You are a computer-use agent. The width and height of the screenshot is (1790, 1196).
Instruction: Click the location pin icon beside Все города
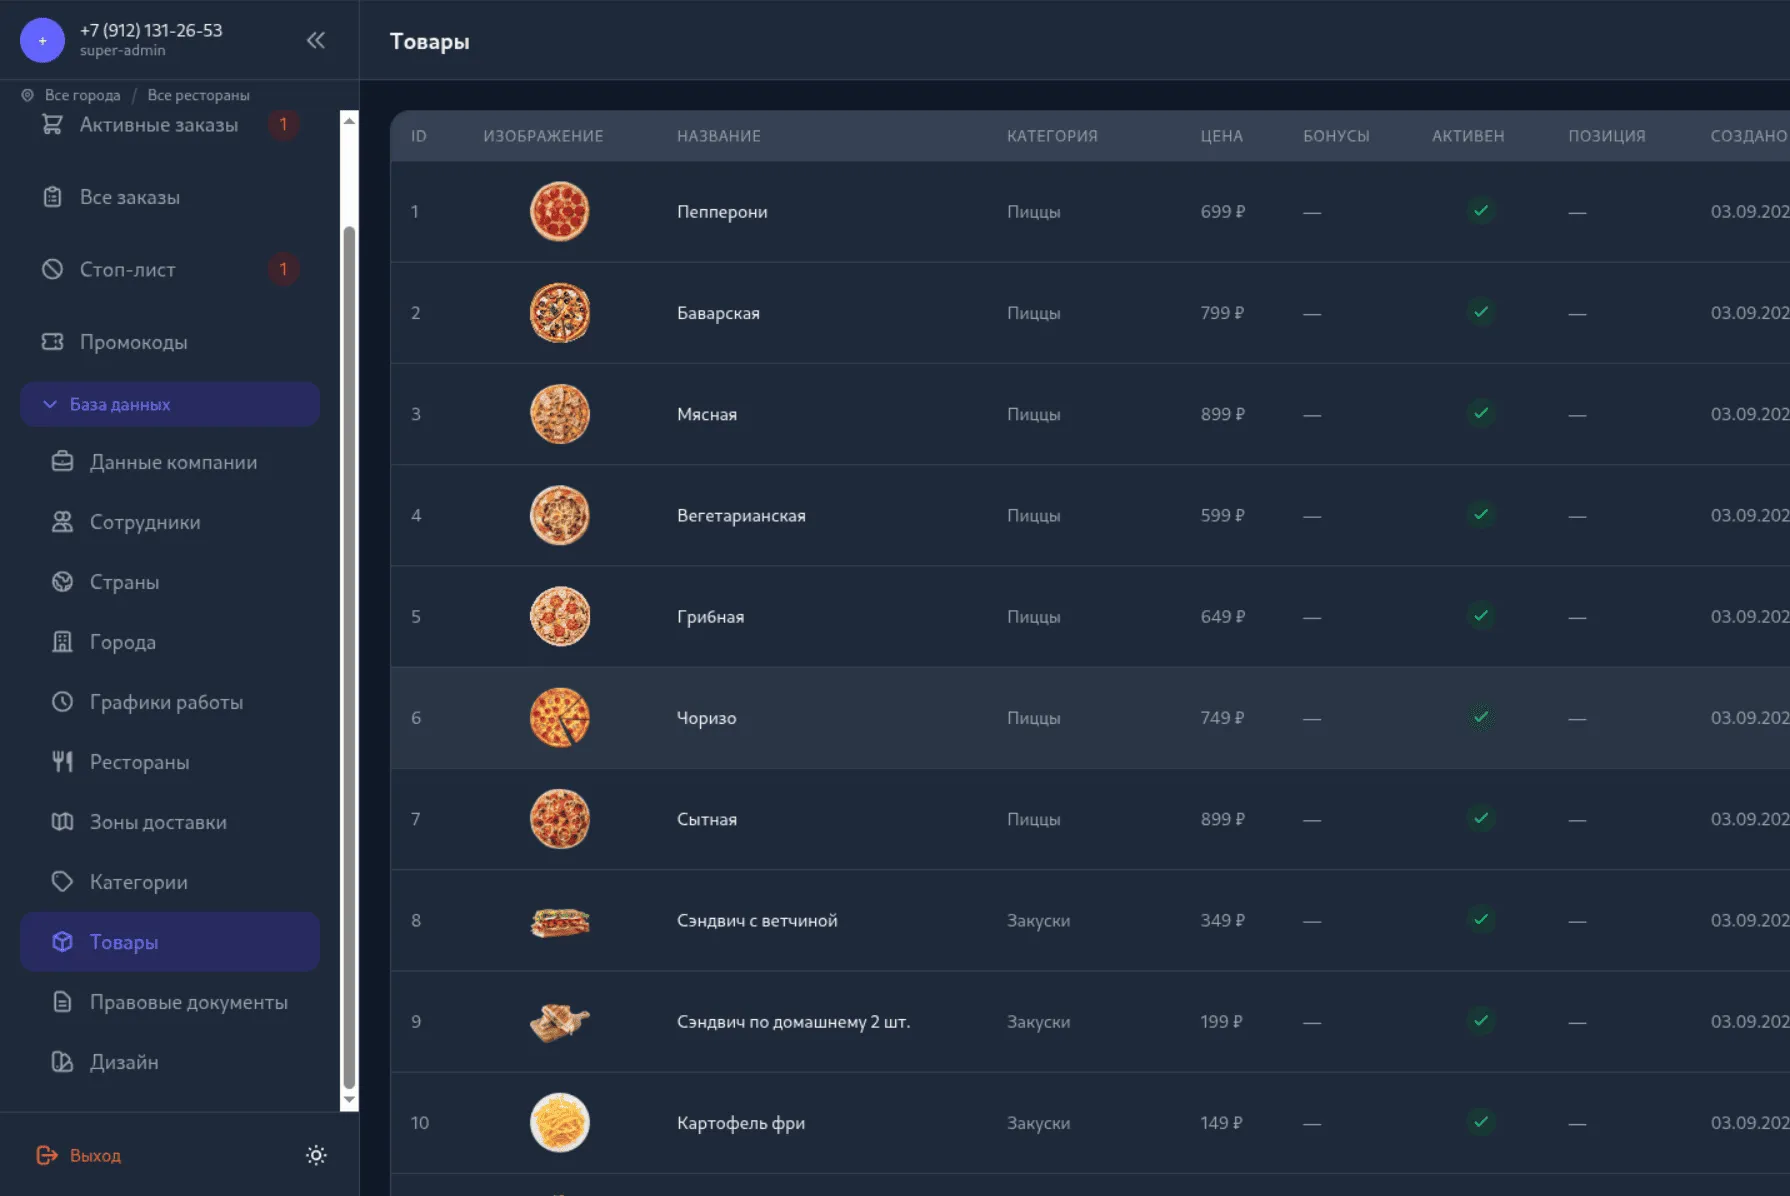coord(28,95)
